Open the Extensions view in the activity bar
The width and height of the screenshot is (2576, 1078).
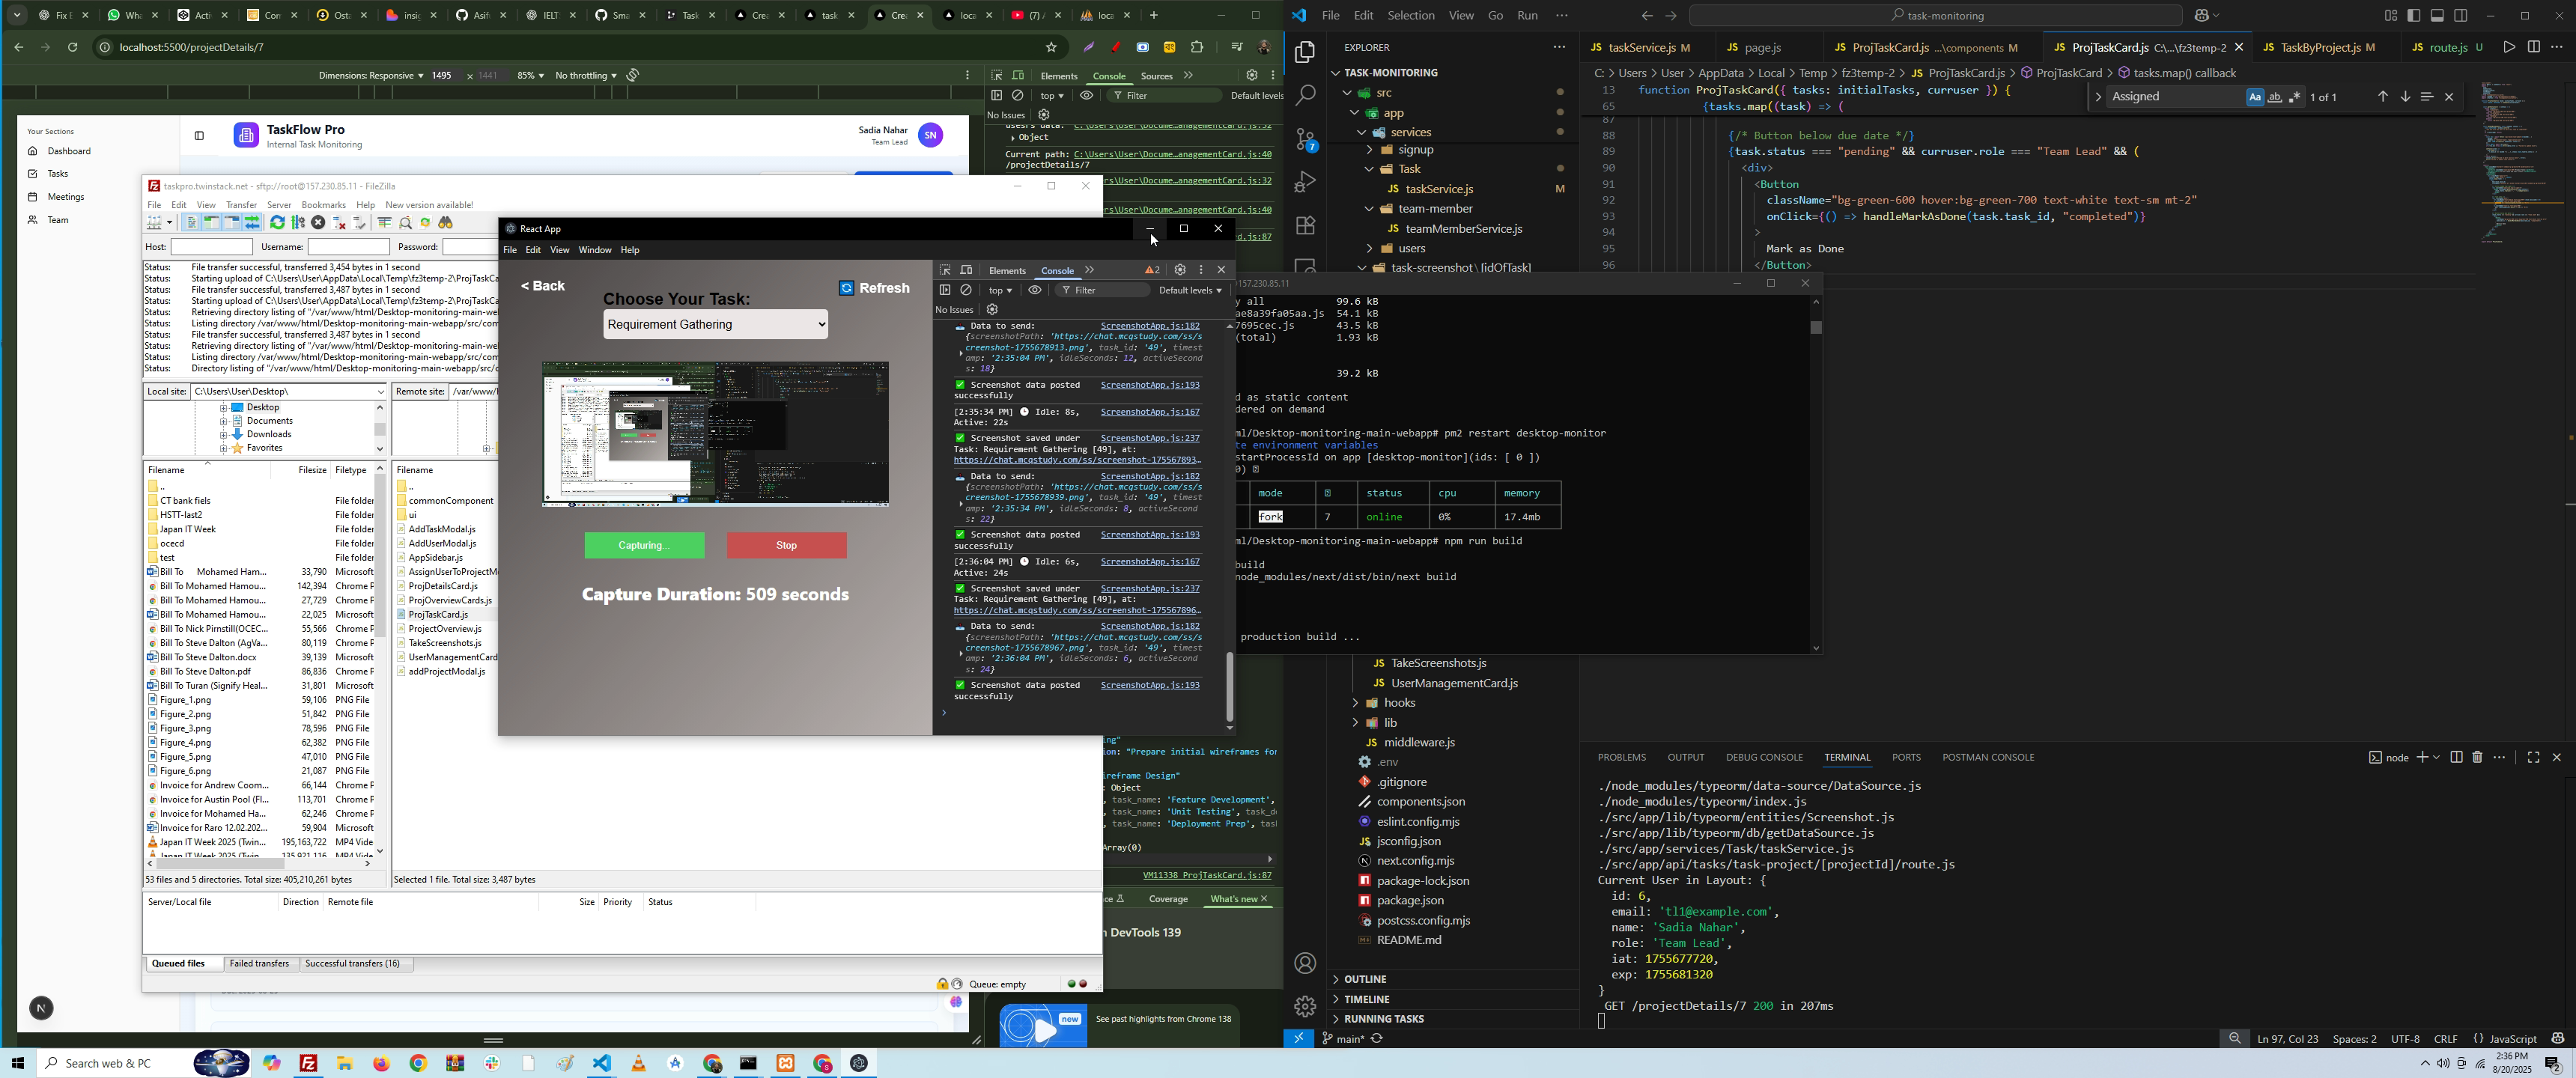point(1305,226)
